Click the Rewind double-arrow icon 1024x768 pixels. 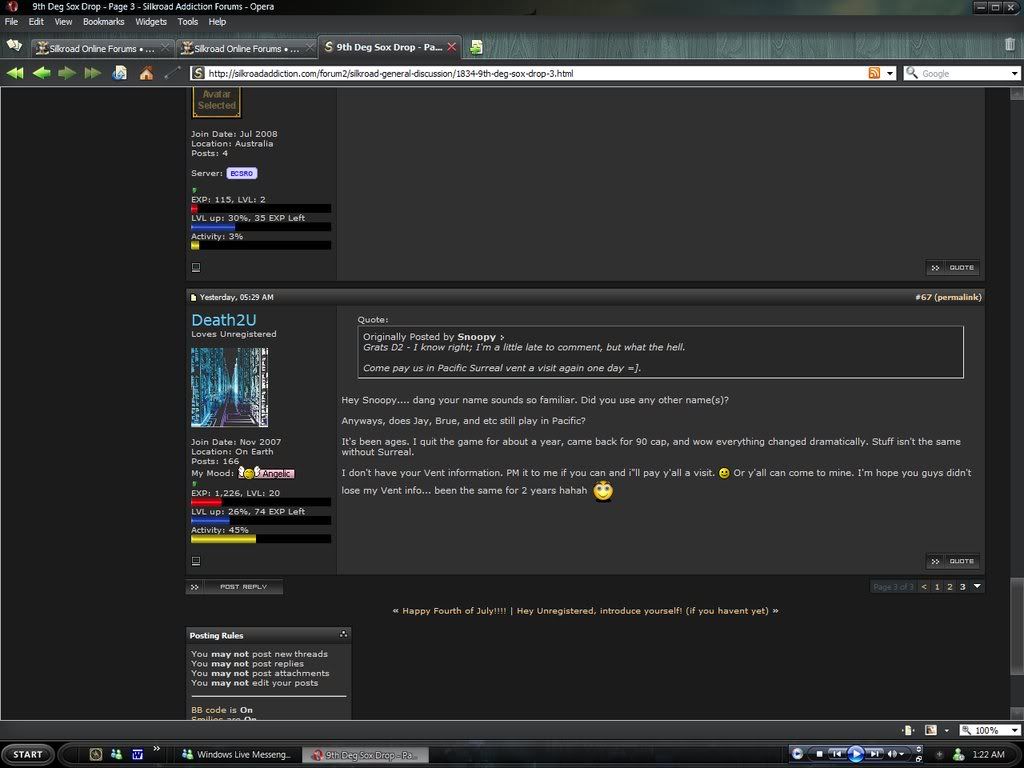(15, 73)
